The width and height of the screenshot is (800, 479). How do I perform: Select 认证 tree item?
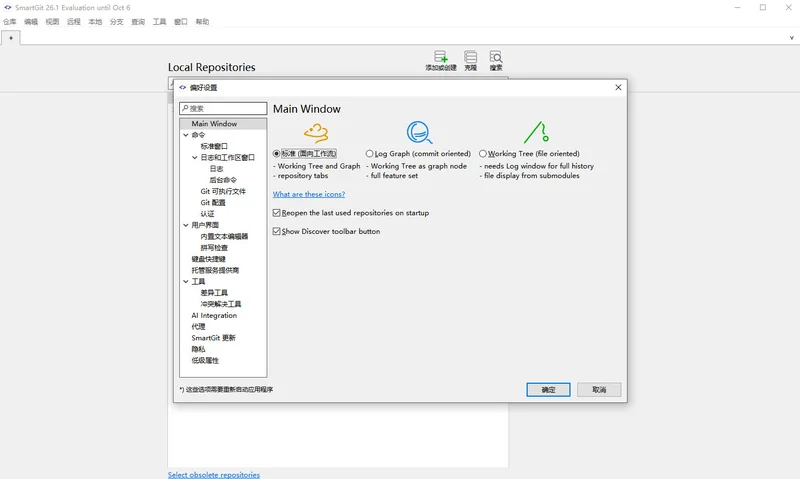tap(207, 214)
